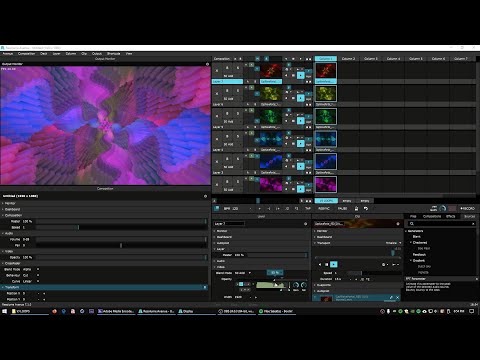
Task: Trigger the magenta clip in Column 1
Action: 326,184
